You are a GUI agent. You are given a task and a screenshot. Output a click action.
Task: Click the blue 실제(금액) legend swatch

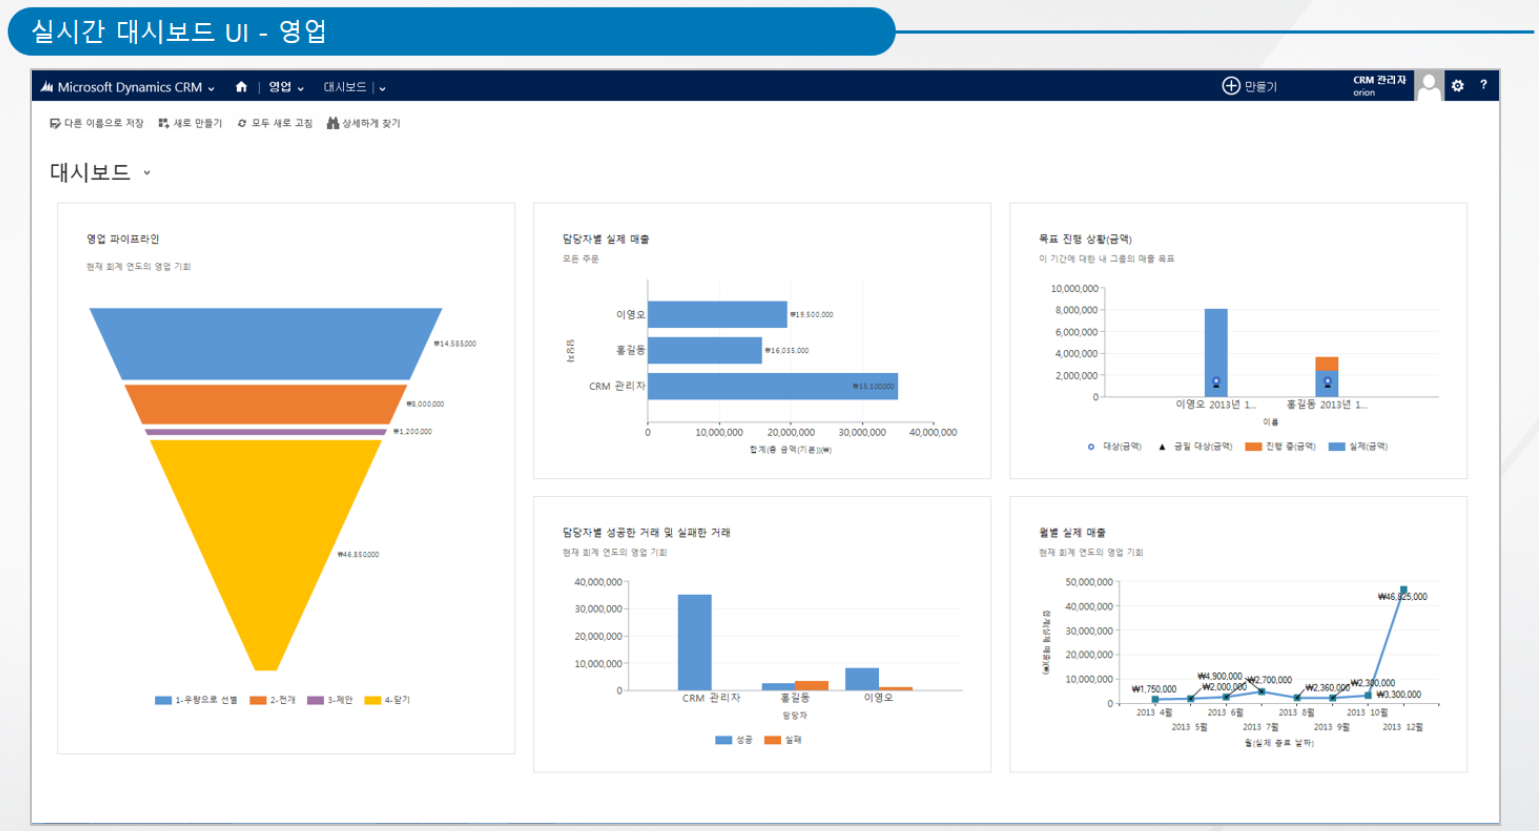1337,447
